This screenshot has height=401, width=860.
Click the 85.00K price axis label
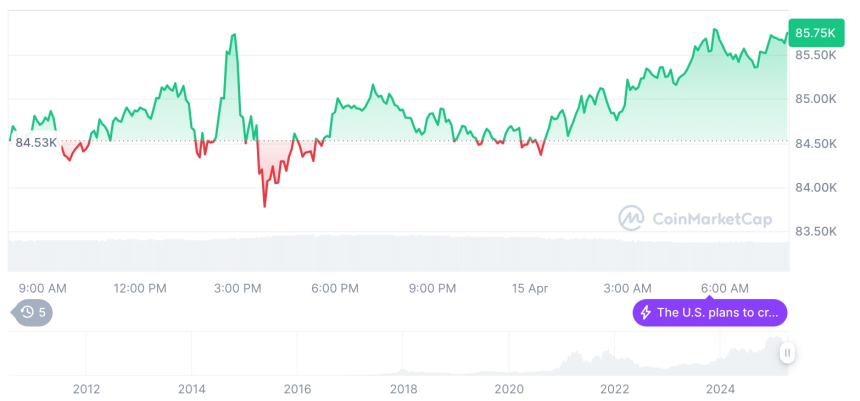pyautogui.click(x=816, y=99)
